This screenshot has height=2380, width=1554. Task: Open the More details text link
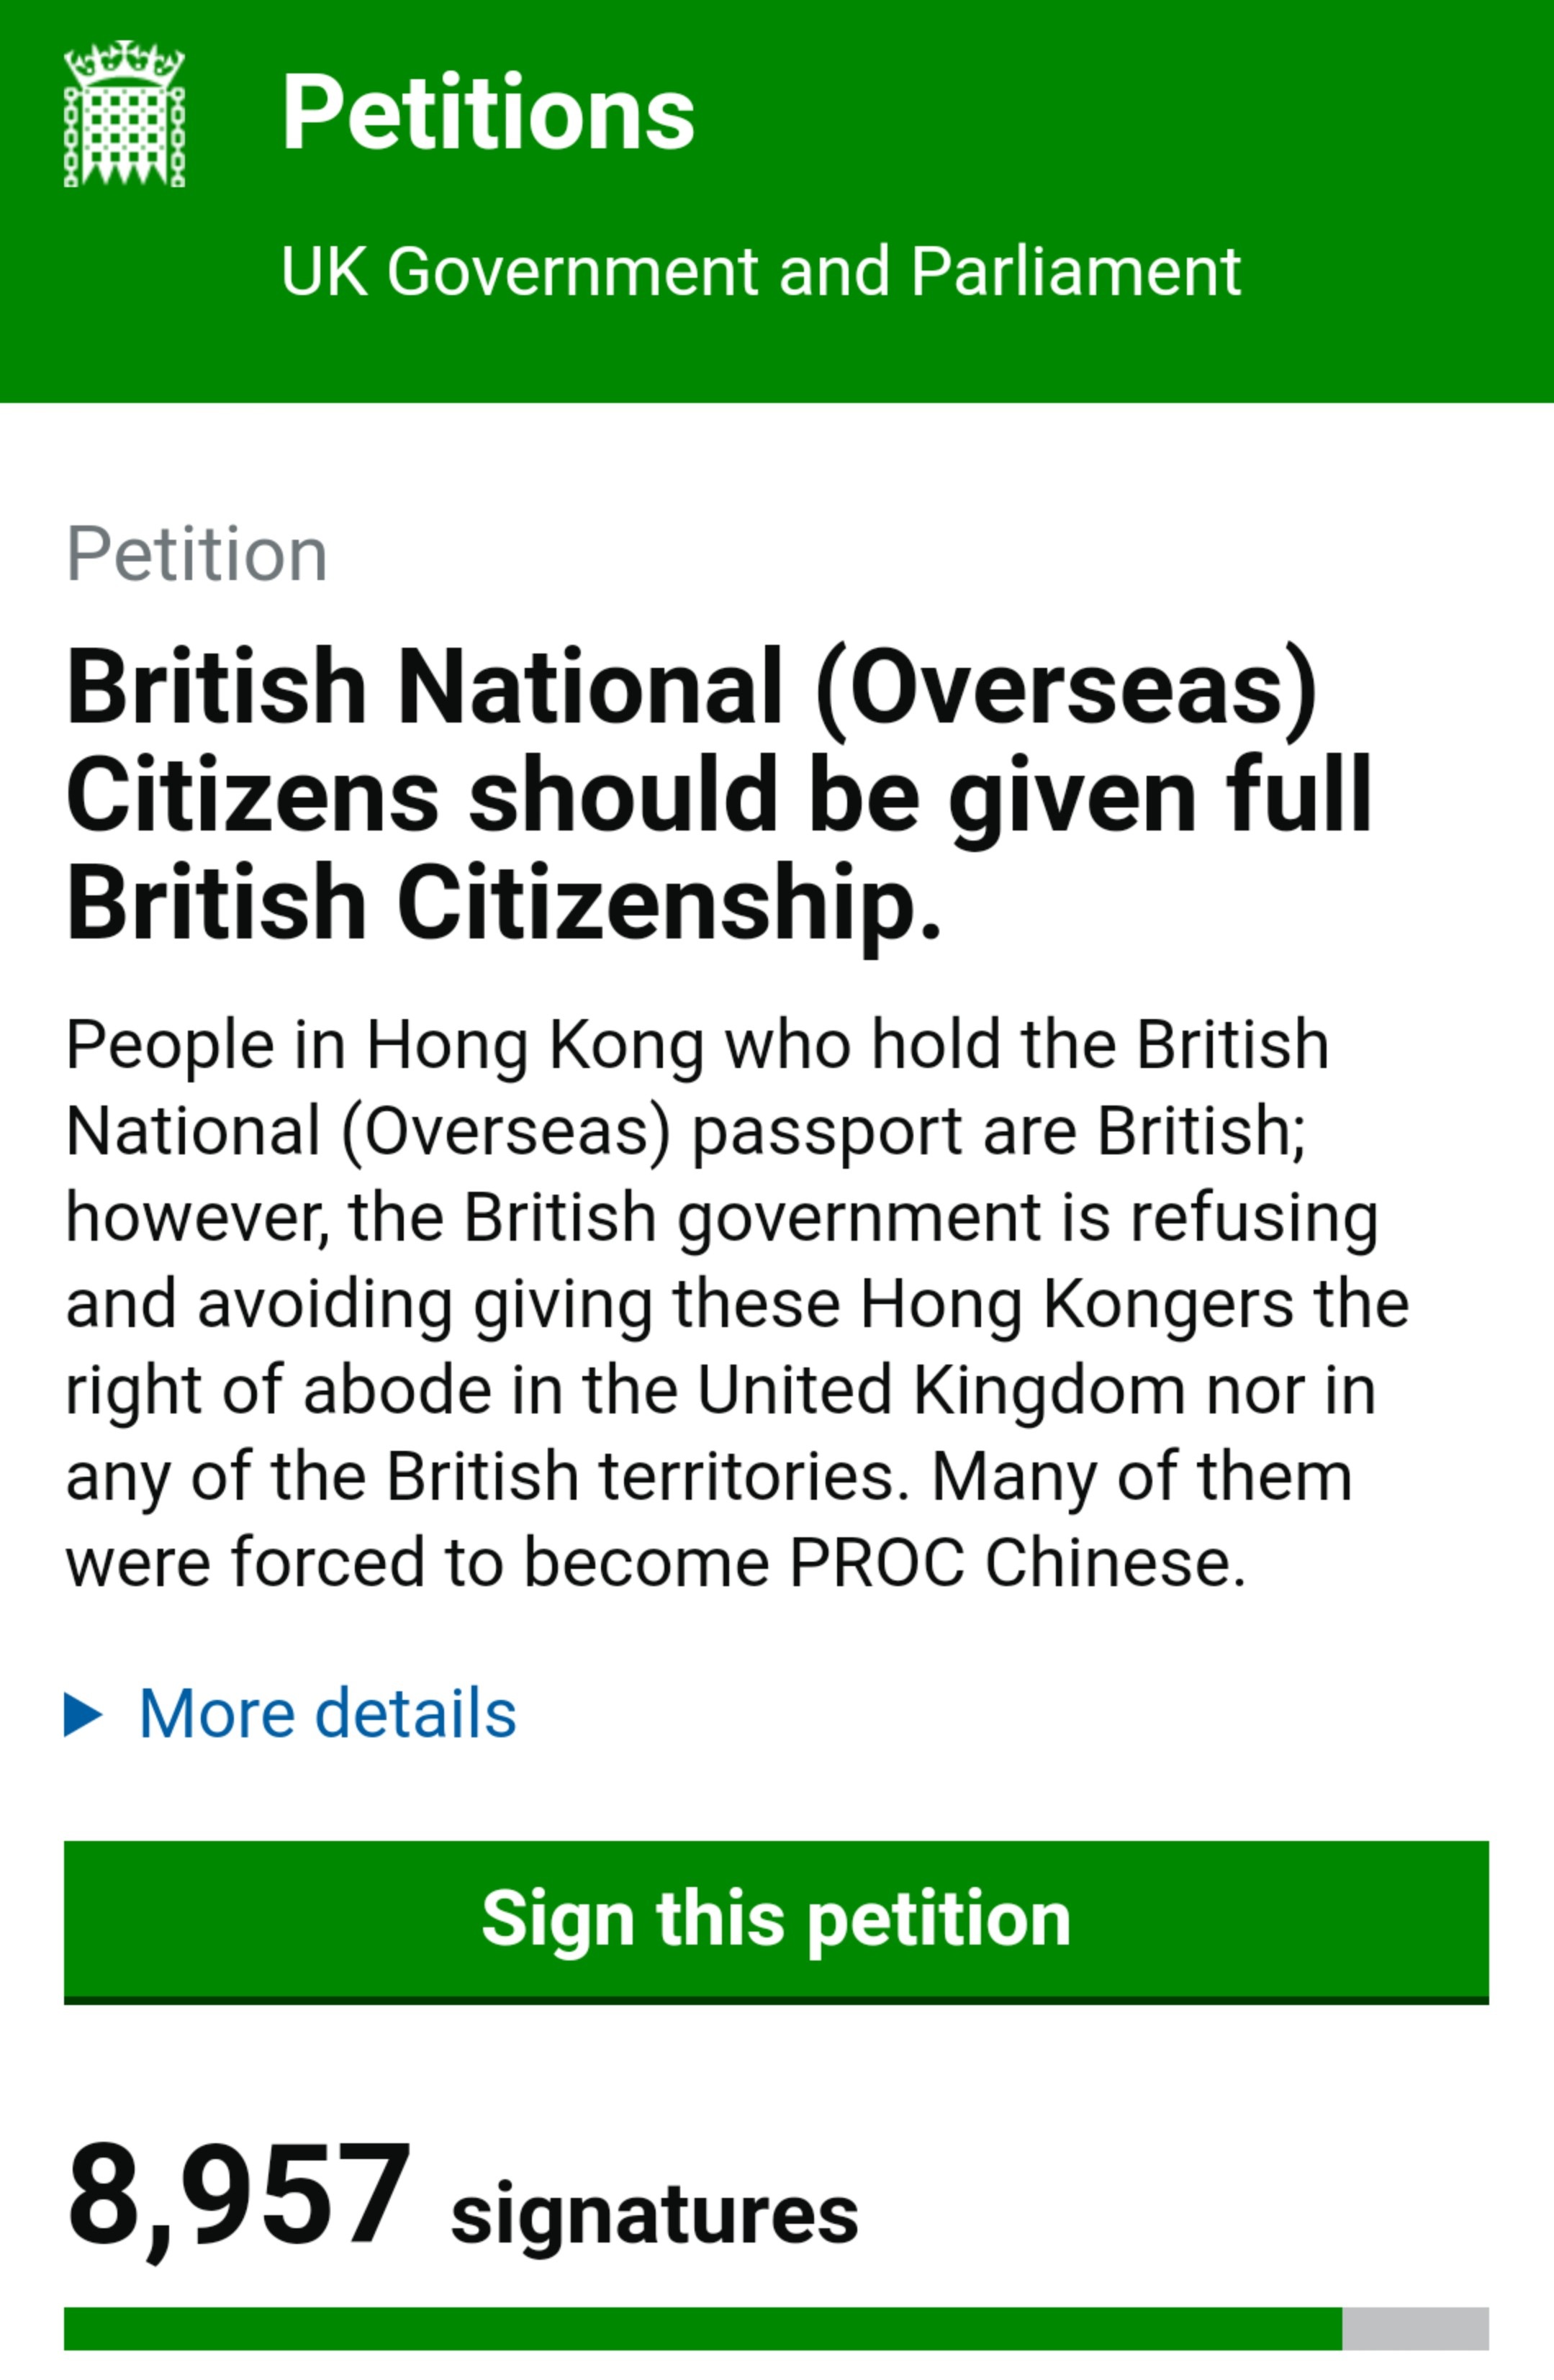click(x=327, y=1714)
